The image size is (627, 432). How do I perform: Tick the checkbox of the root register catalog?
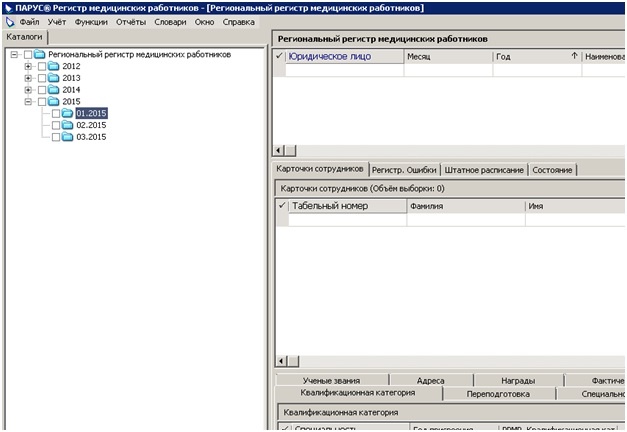click(x=28, y=54)
